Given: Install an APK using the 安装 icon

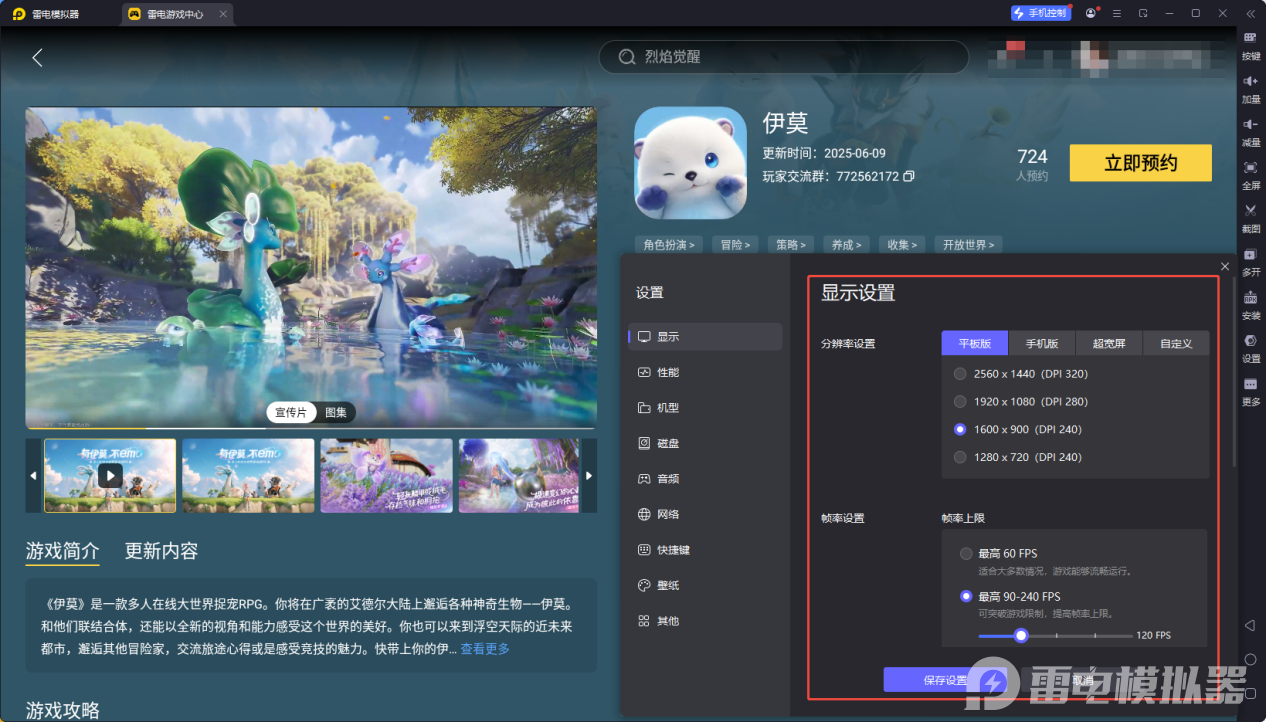Looking at the screenshot, I should [x=1250, y=305].
